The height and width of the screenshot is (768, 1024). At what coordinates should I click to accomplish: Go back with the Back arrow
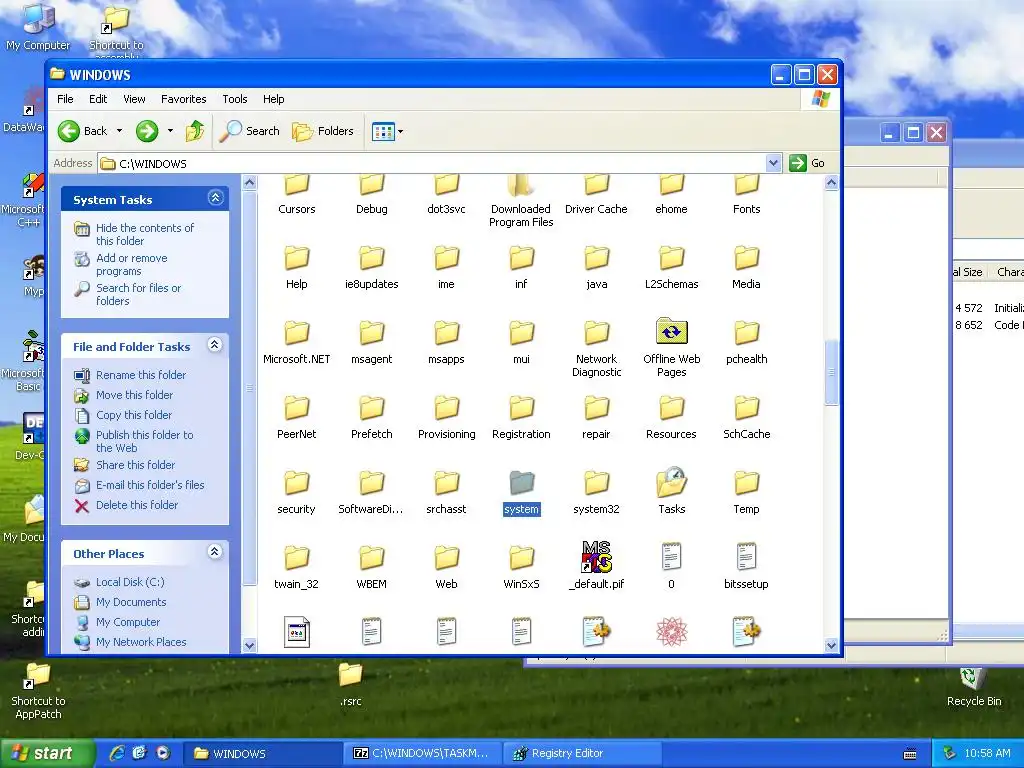(x=82, y=131)
